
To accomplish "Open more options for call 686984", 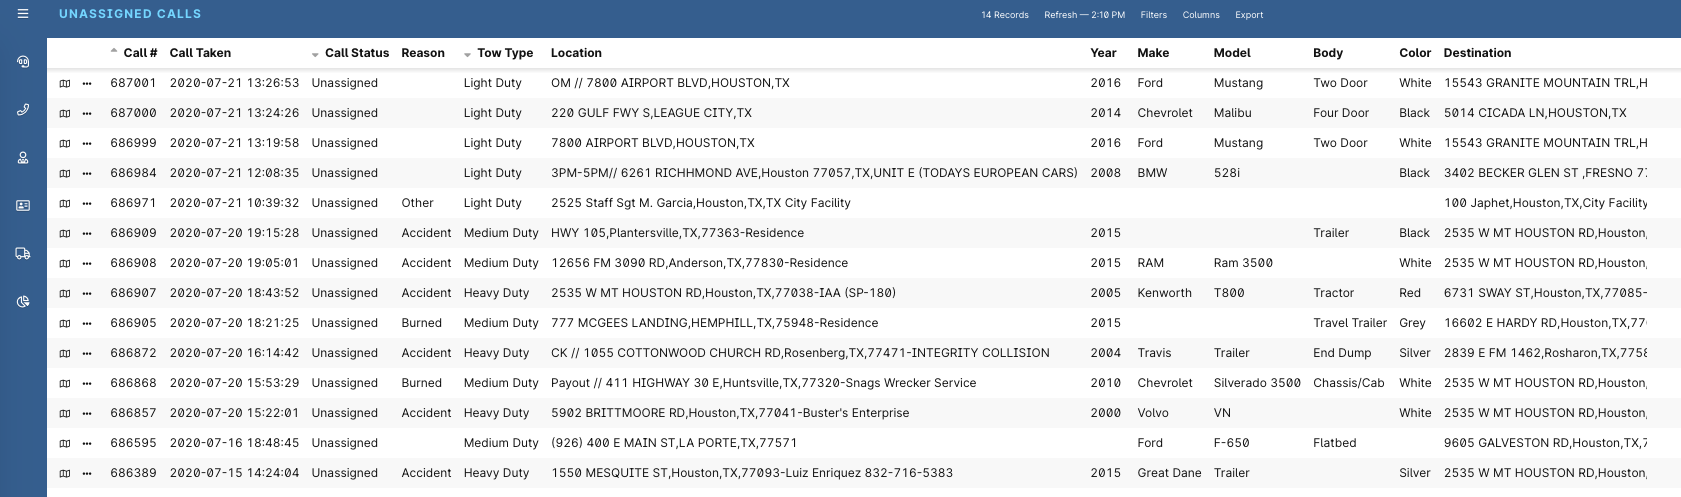I will pos(87,174).
